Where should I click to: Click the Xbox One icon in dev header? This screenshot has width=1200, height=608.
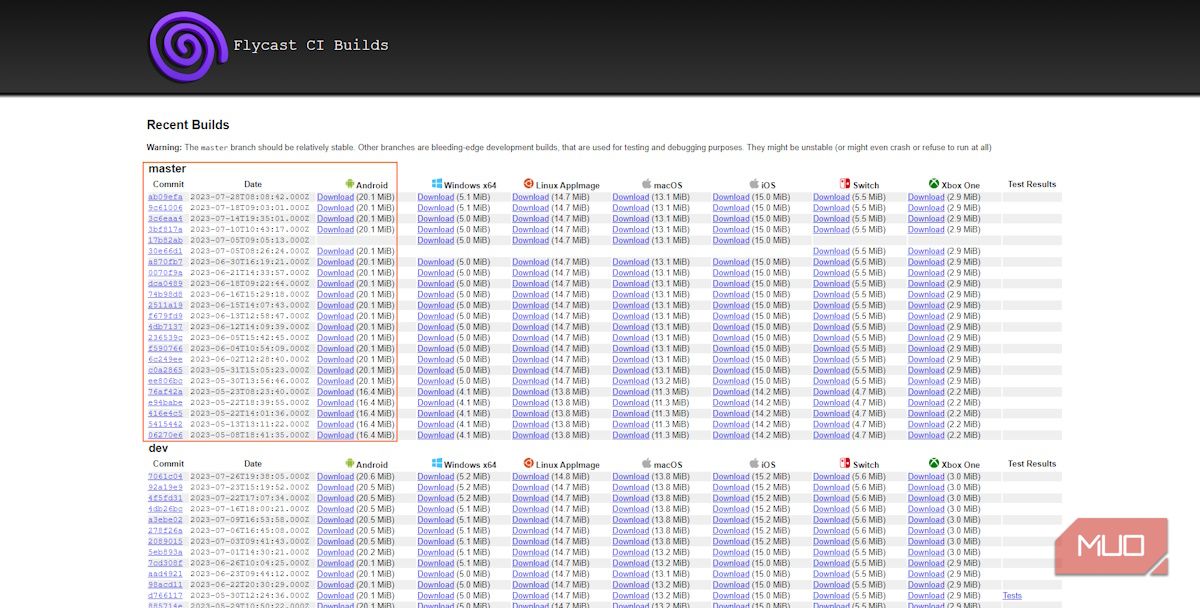[x=934, y=464]
